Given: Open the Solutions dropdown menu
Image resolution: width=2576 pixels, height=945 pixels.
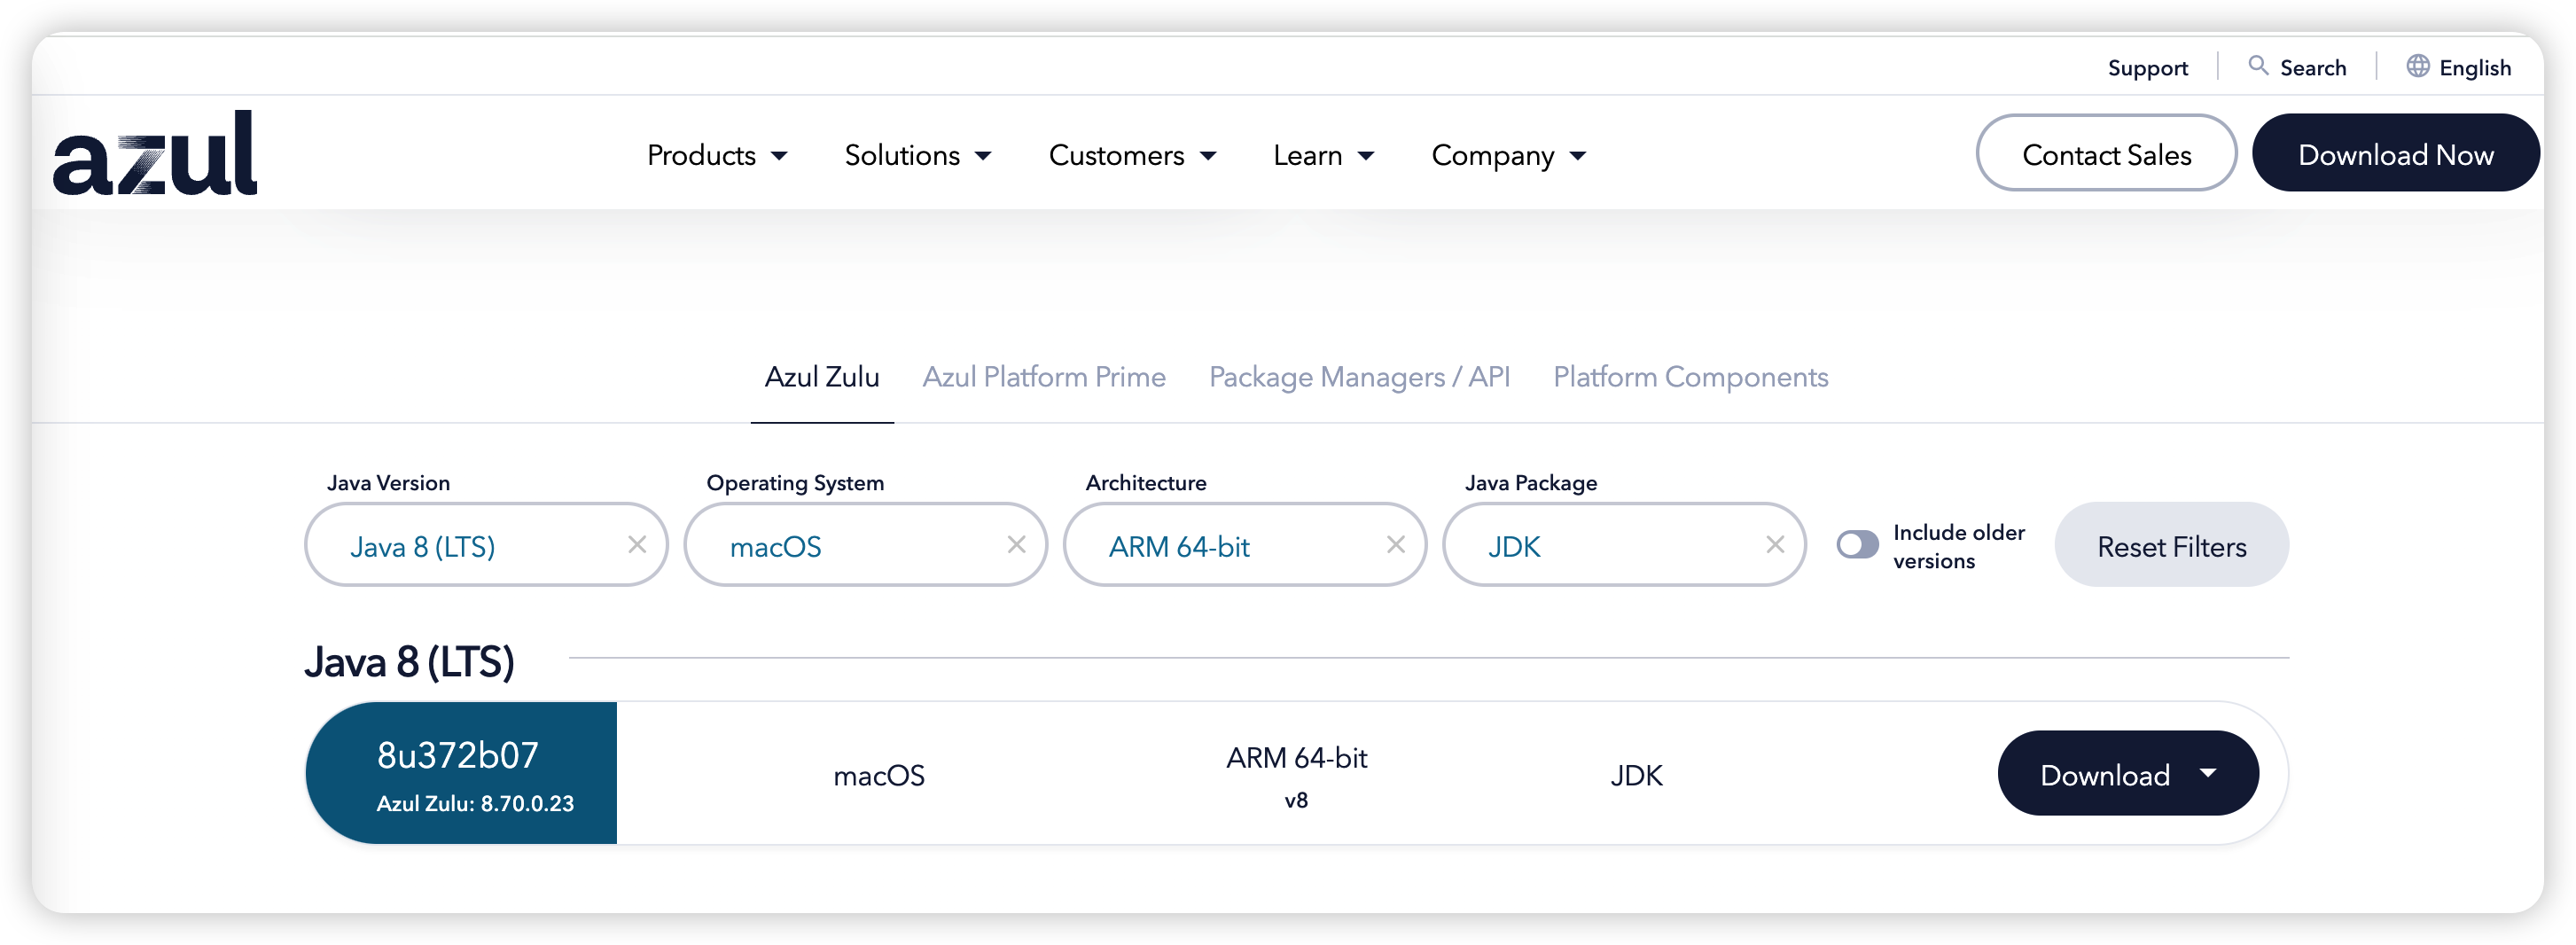Looking at the screenshot, I should (x=917, y=156).
